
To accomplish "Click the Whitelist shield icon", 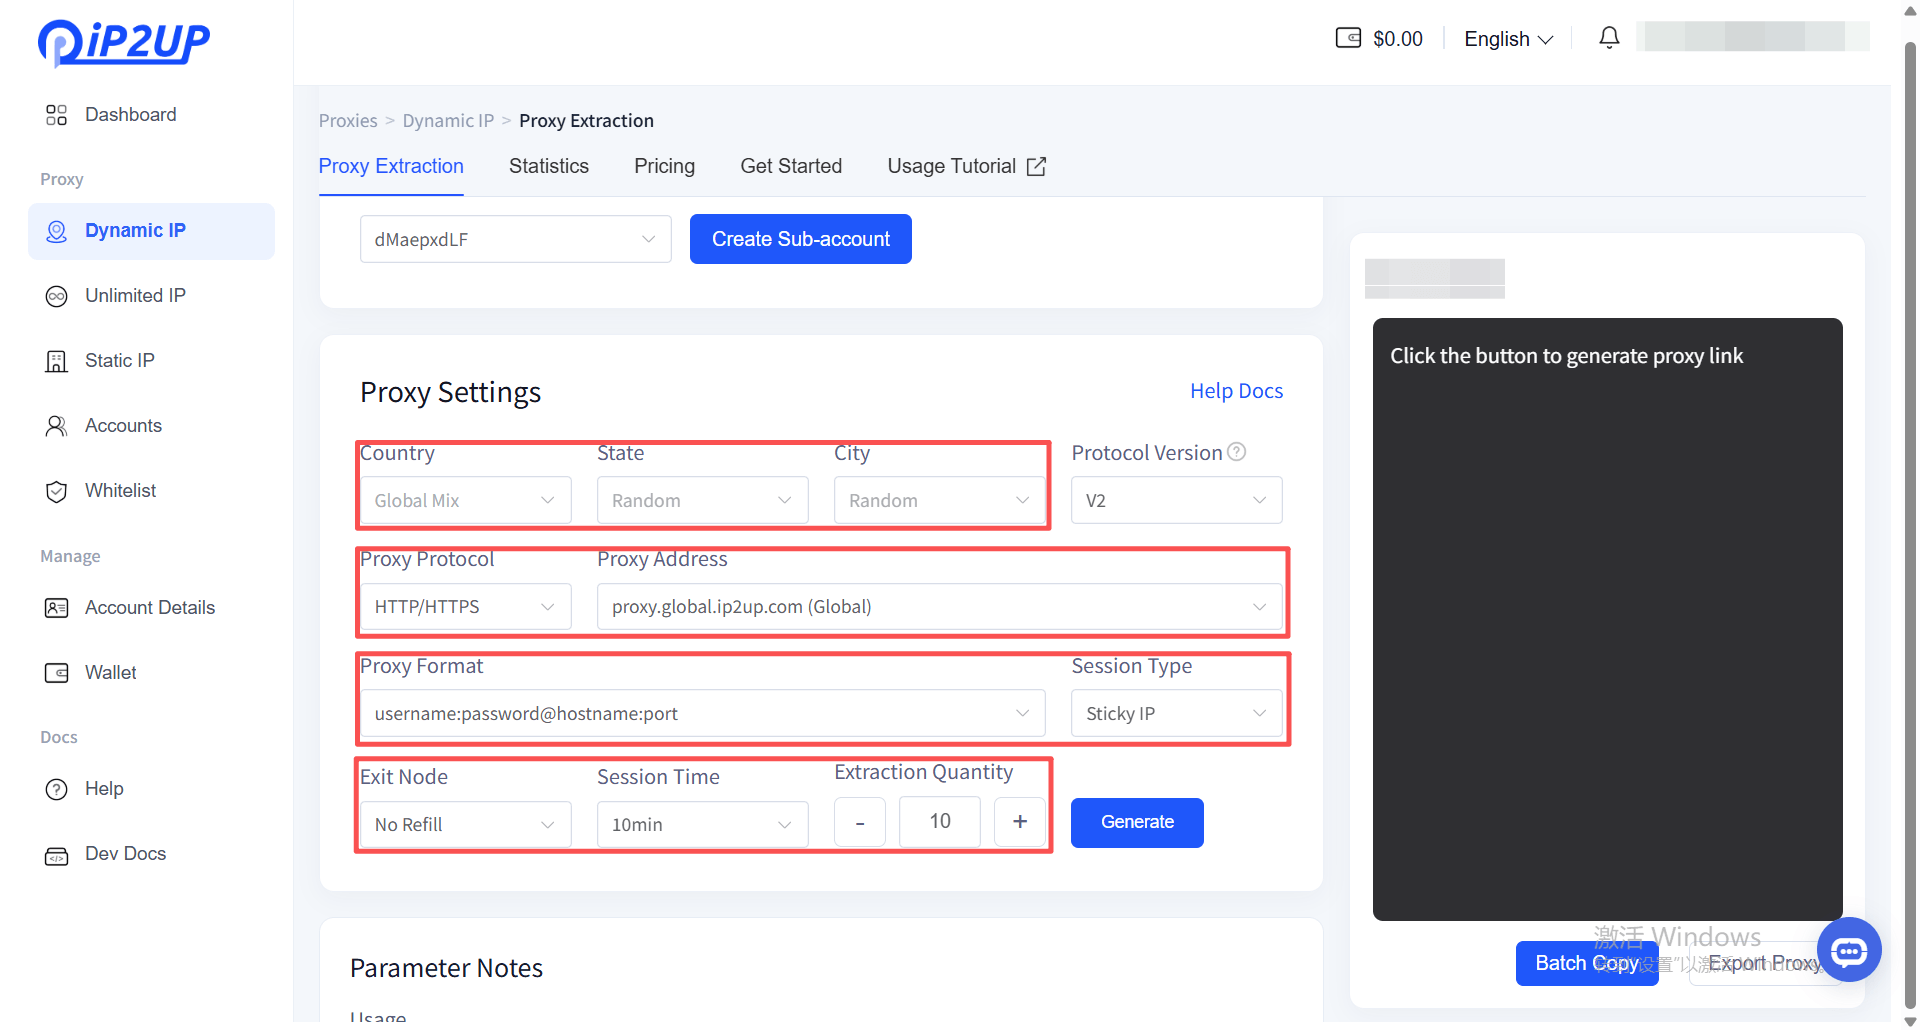I will [57, 491].
